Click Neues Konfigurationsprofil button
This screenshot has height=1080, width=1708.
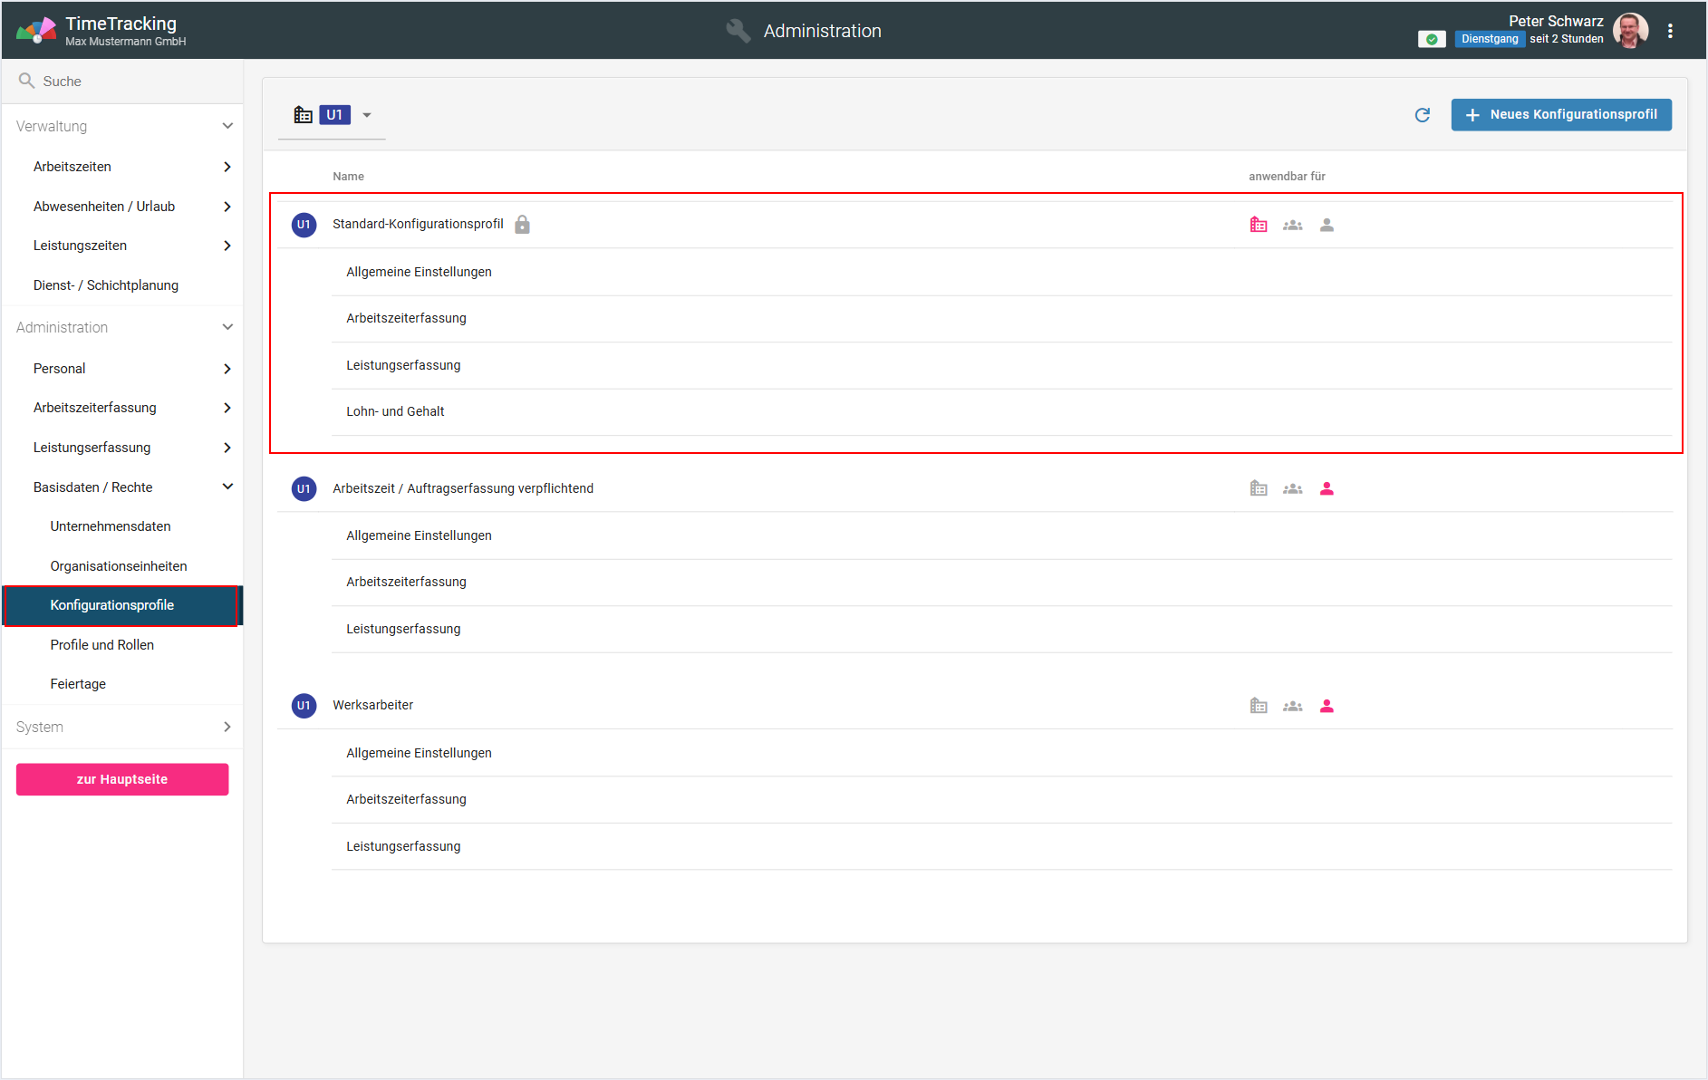click(1560, 115)
